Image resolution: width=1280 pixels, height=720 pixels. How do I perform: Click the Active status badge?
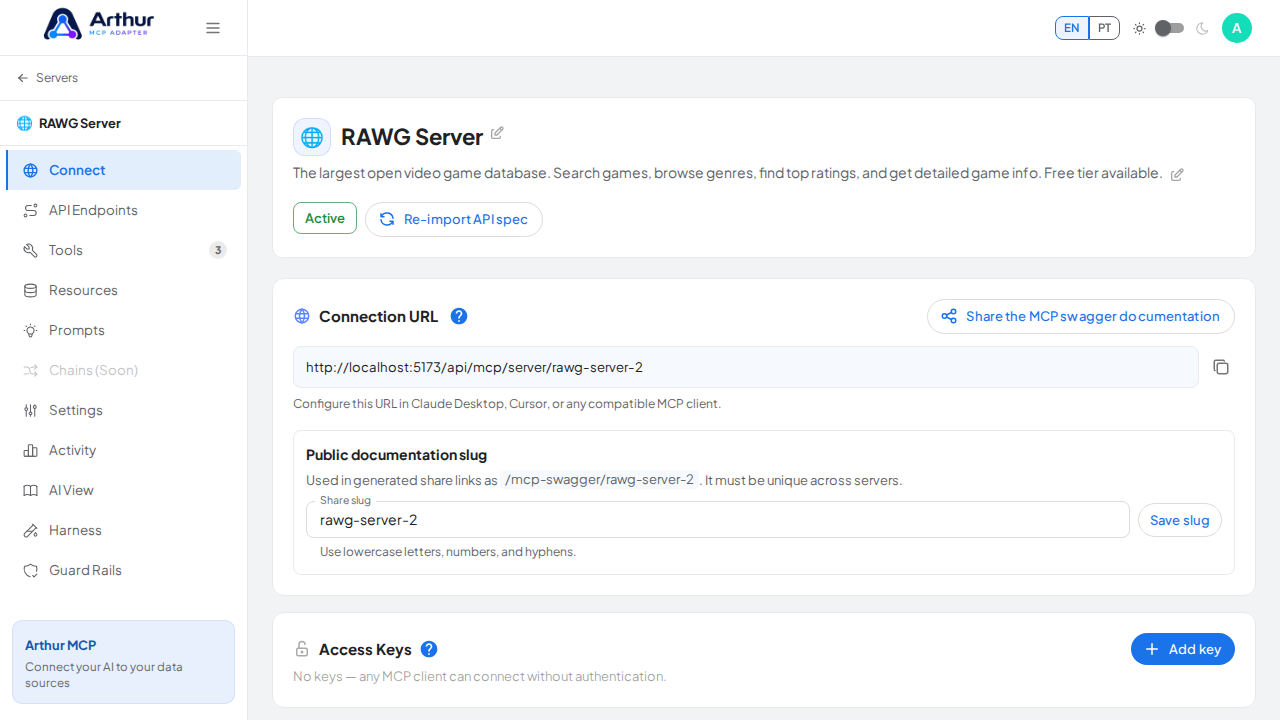pyautogui.click(x=325, y=218)
